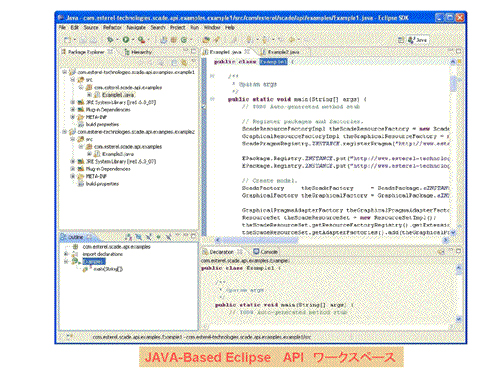Collapse the main method fold marker in editor
Screen dimensions: 500x377
pos(212,99)
